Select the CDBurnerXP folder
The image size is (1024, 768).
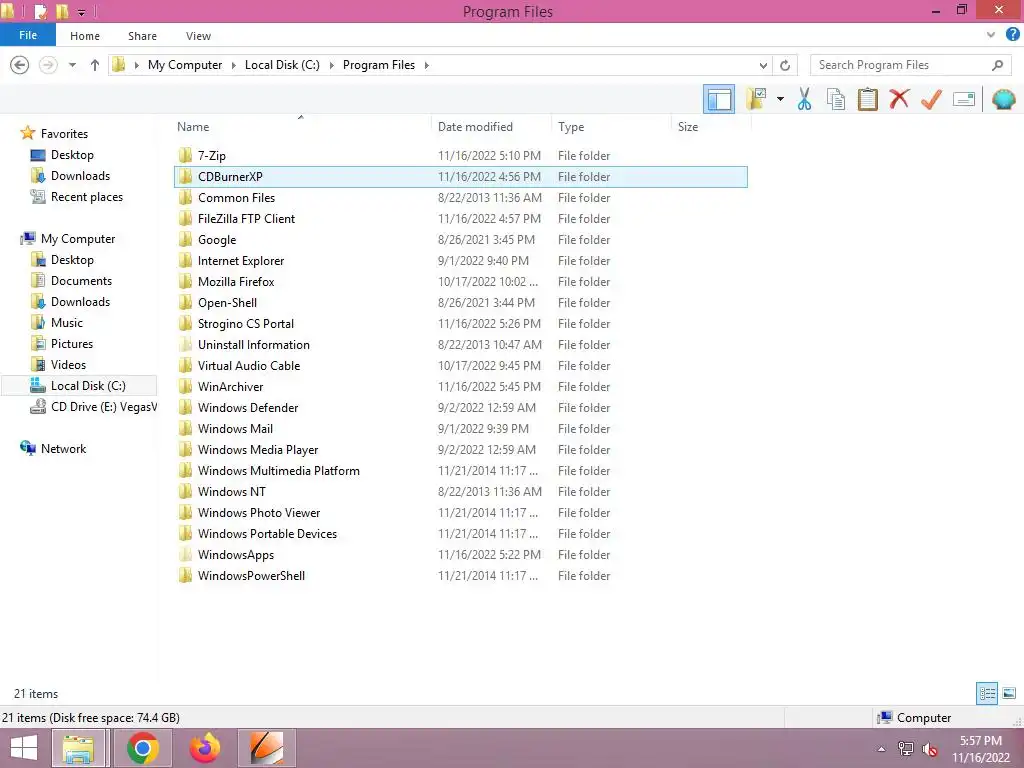click(x=460, y=176)
